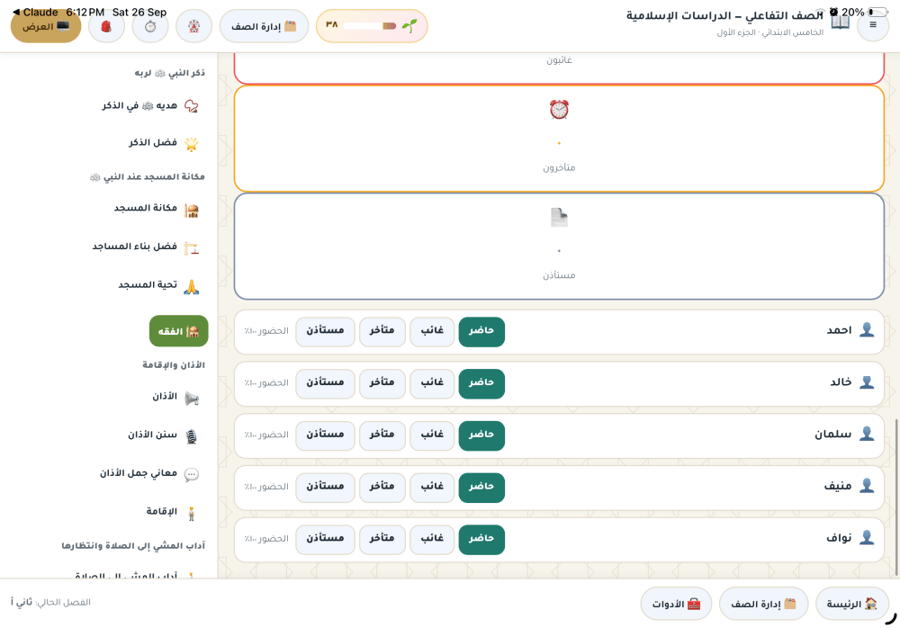Screen dimensions: 900x628
Task: Mark سلمان as حاضر
Action: pos(482,435)
